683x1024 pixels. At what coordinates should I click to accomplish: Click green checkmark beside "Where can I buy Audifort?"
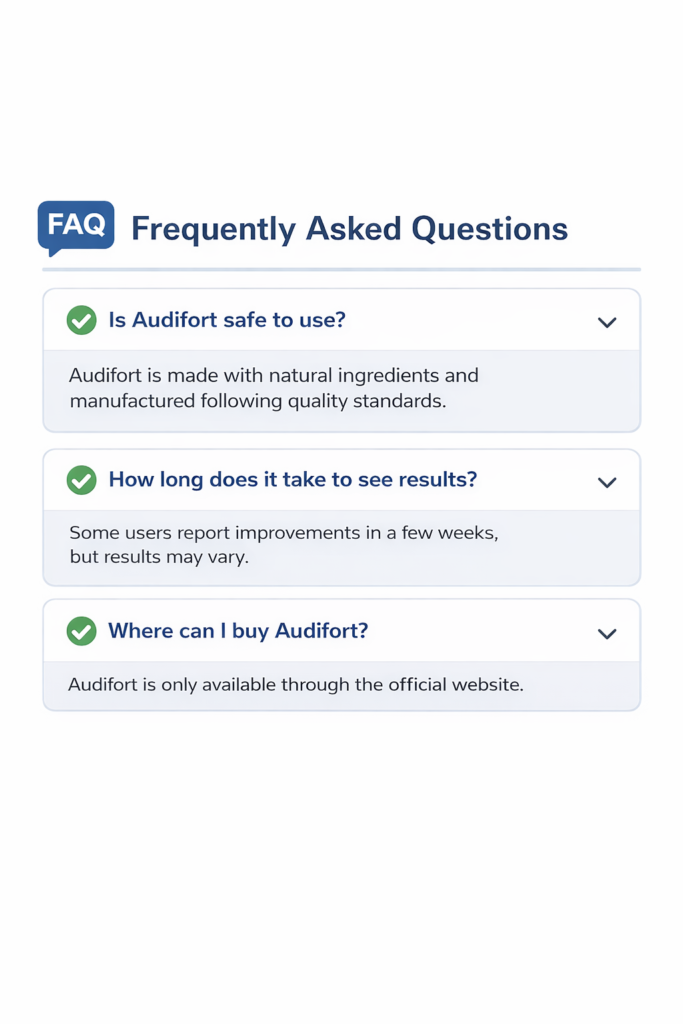click(81, 631)
